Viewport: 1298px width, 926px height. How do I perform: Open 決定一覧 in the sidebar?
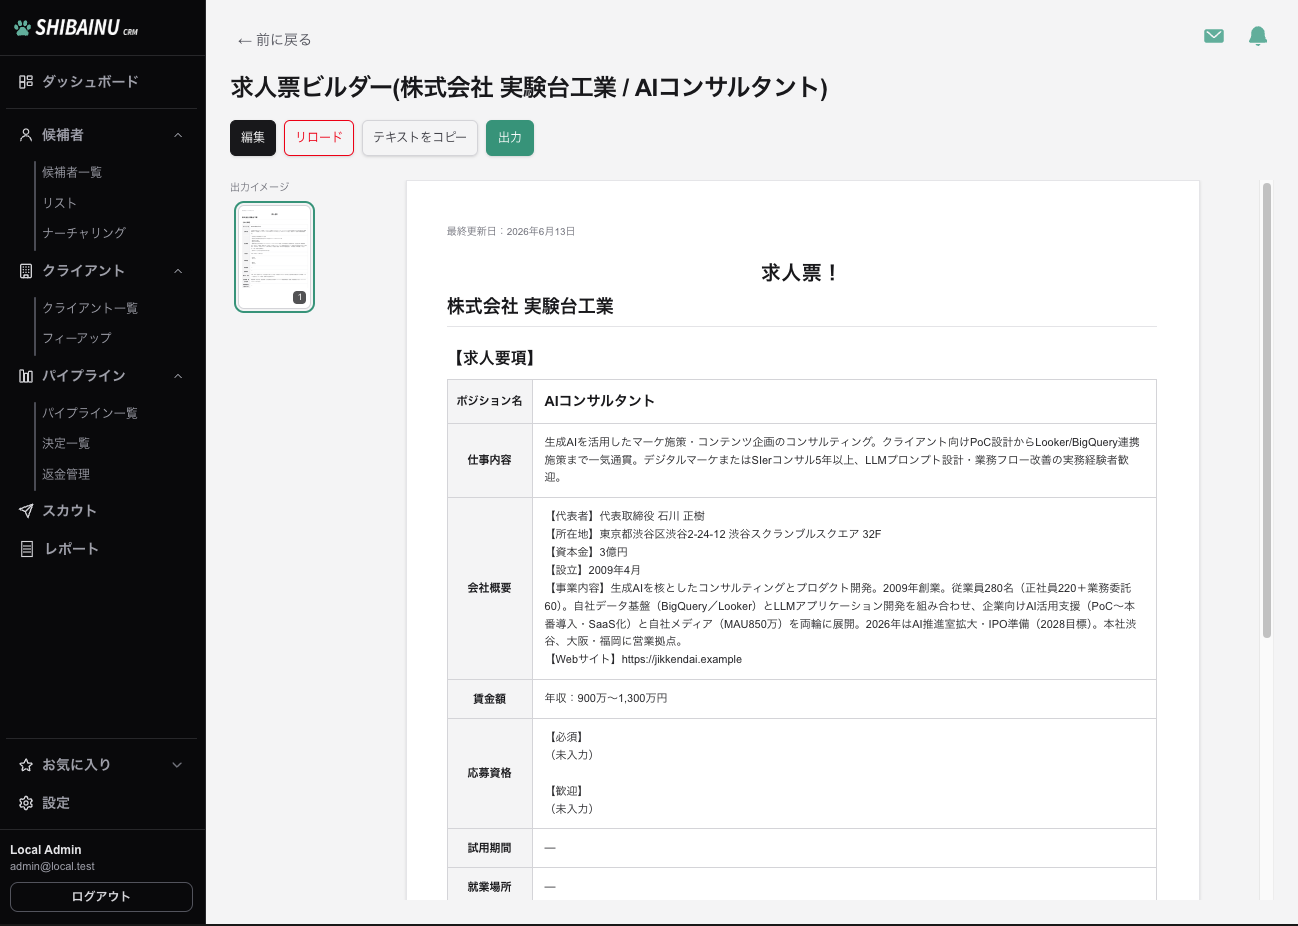pyautogui.click(x=66, y=443)
